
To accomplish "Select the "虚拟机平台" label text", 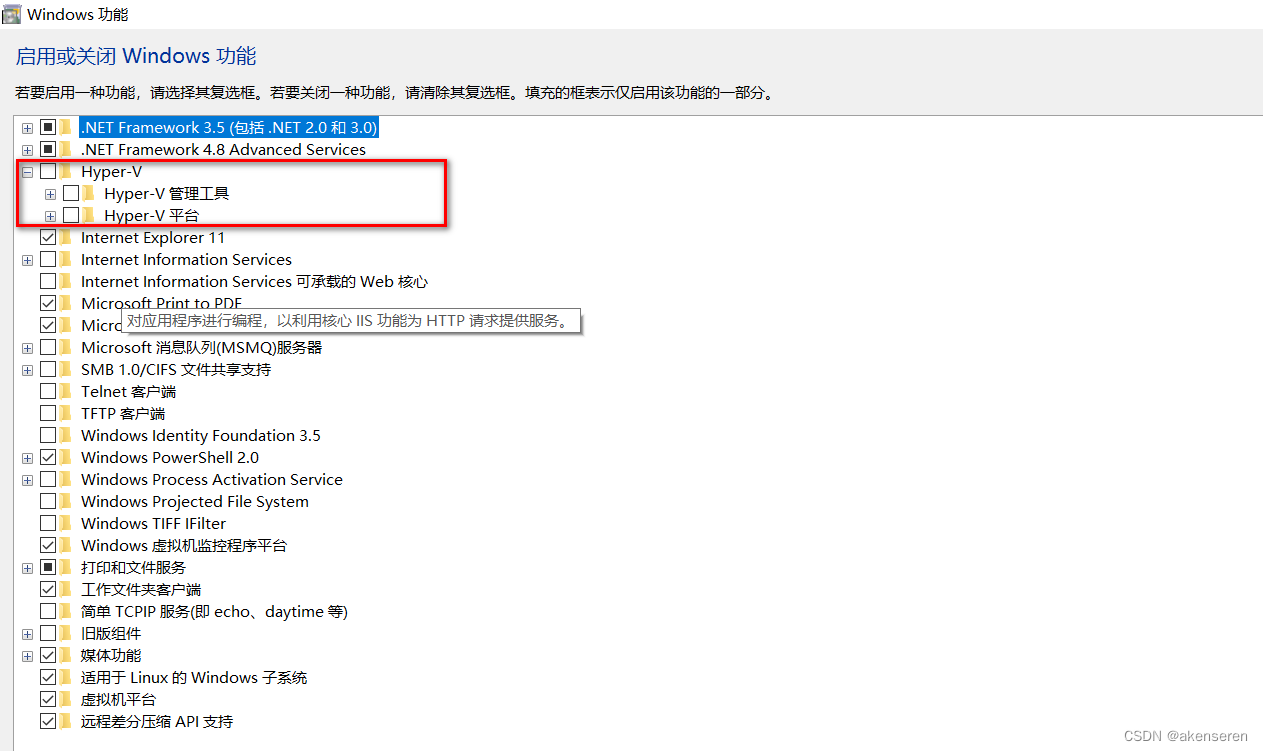I will click(x=118, y=700).
